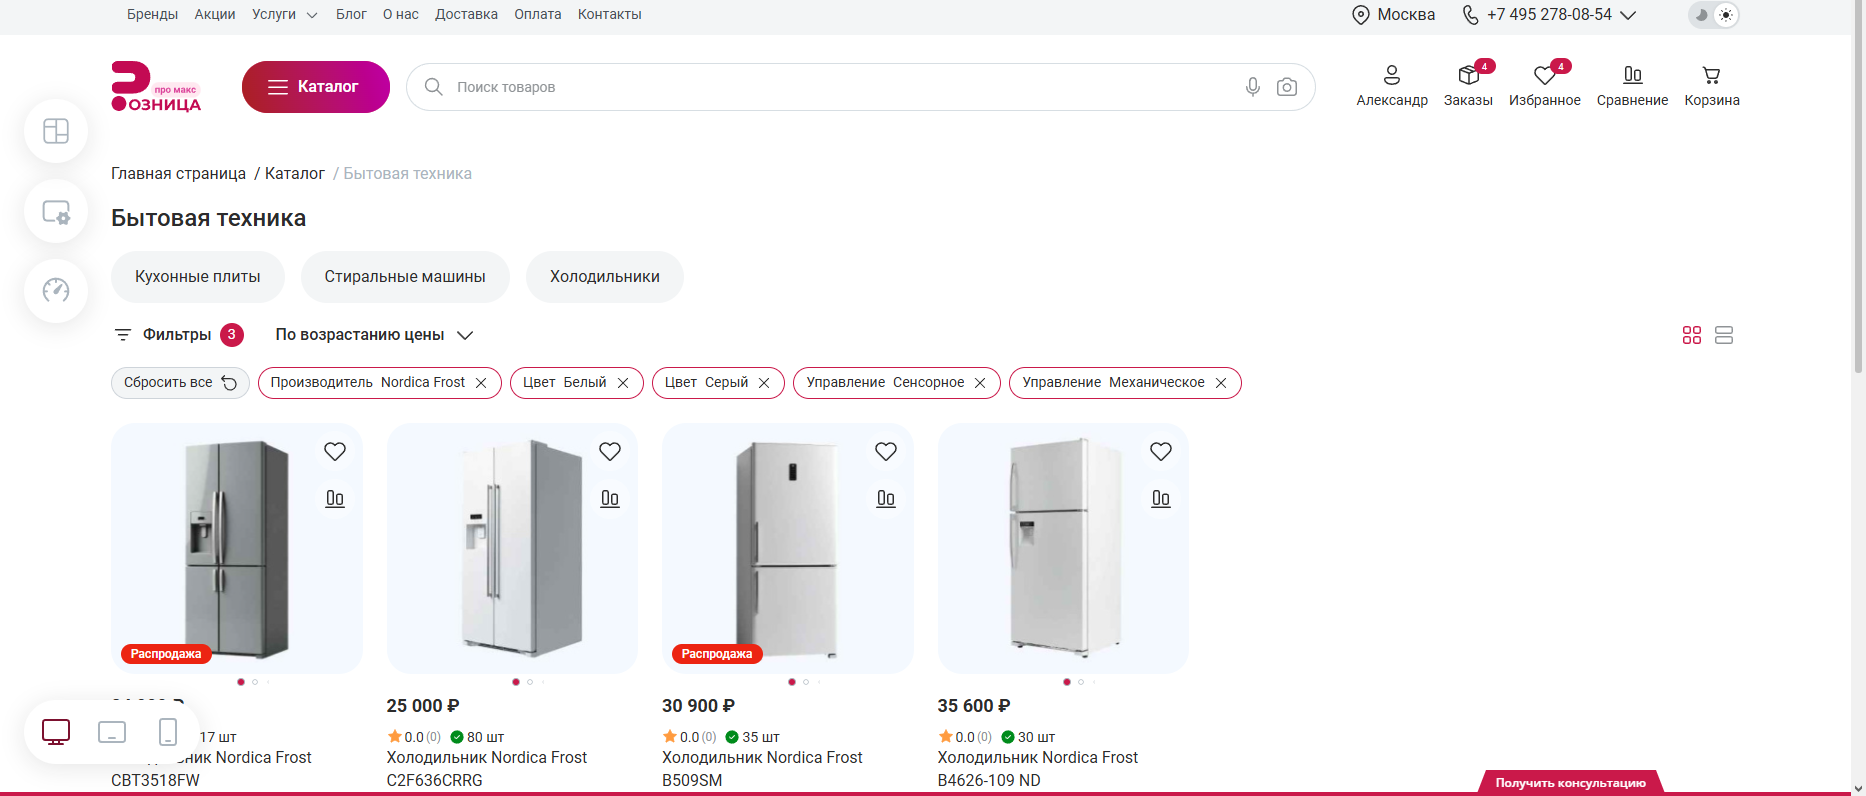Select the Стиральные машины category chip

coord(405,277)
